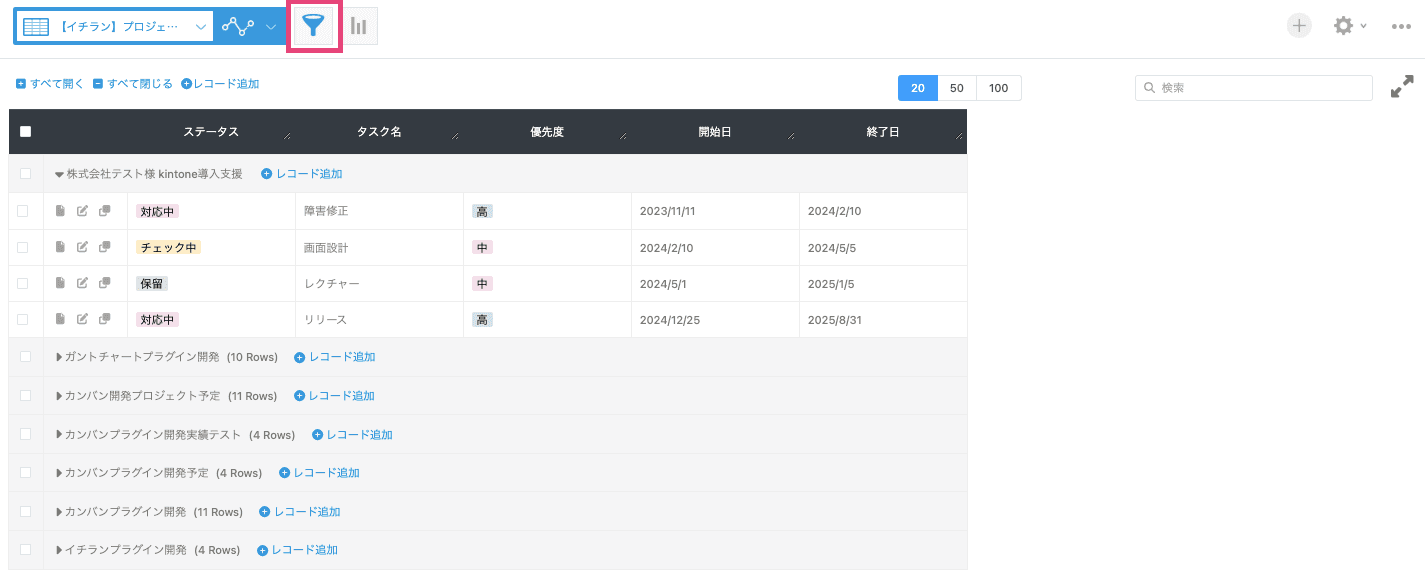1425x577 pixels.
Task: Select 100 rows per page
Action: (999, 88)
